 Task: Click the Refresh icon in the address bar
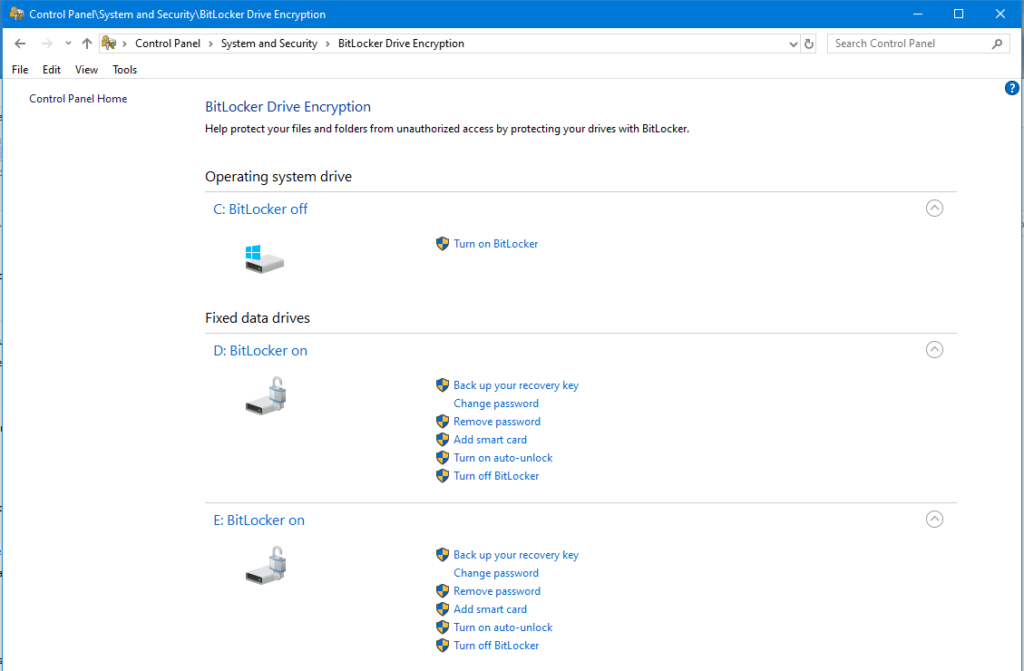coord(808,43)
